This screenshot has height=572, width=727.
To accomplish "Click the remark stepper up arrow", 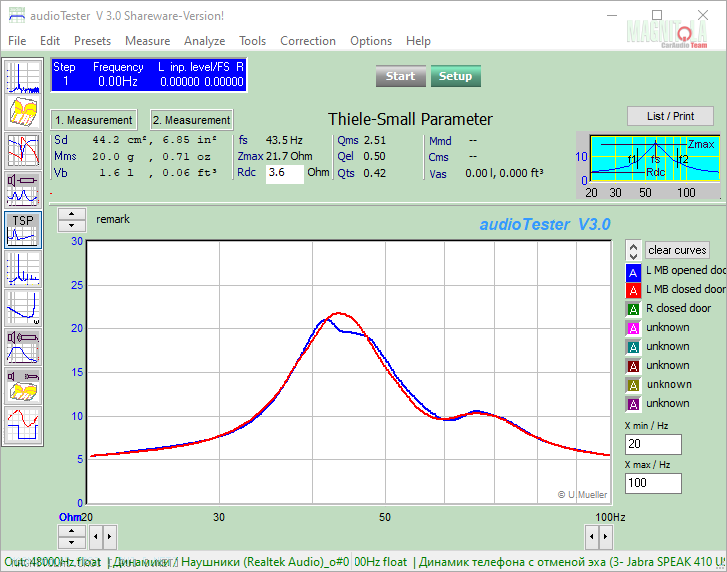I will click(71, 214).
